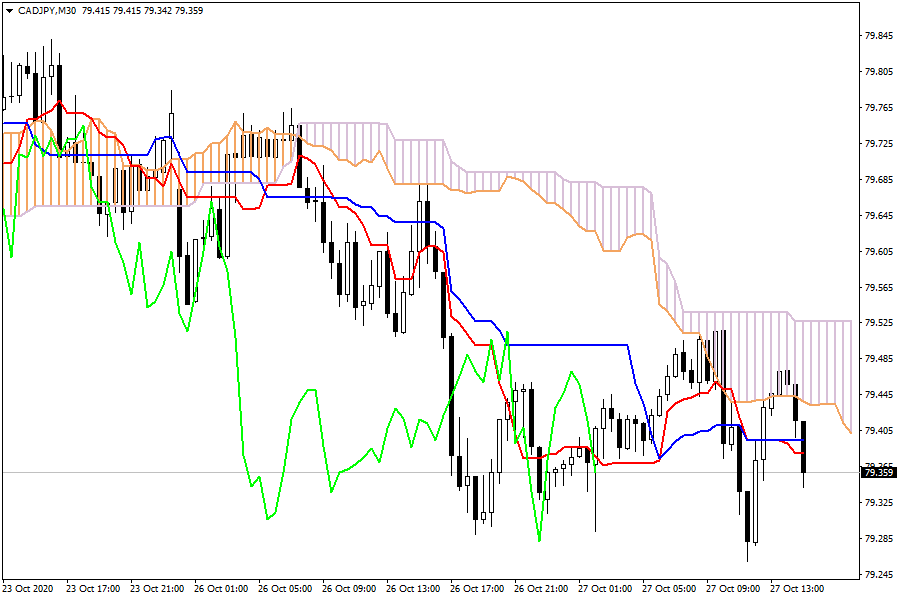The width and height of the screenshot is (900, 600).
Task: Click the orange hatched cloud at left
Action: (60, 180)
